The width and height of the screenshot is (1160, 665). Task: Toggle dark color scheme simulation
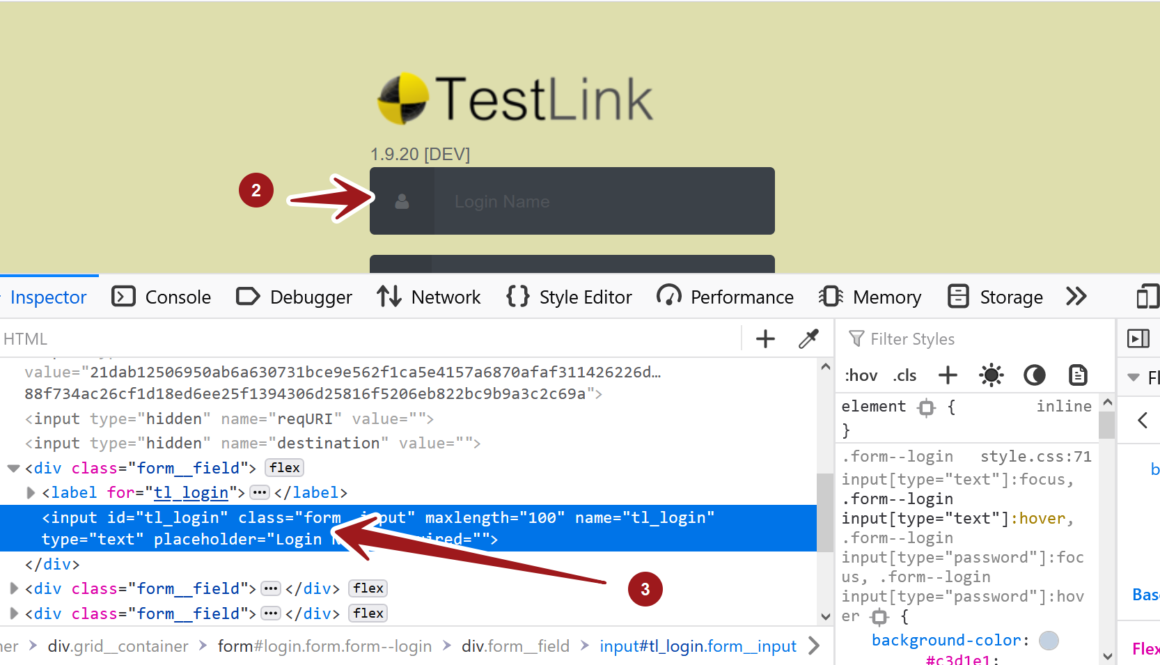click(x=1034, y=376)
